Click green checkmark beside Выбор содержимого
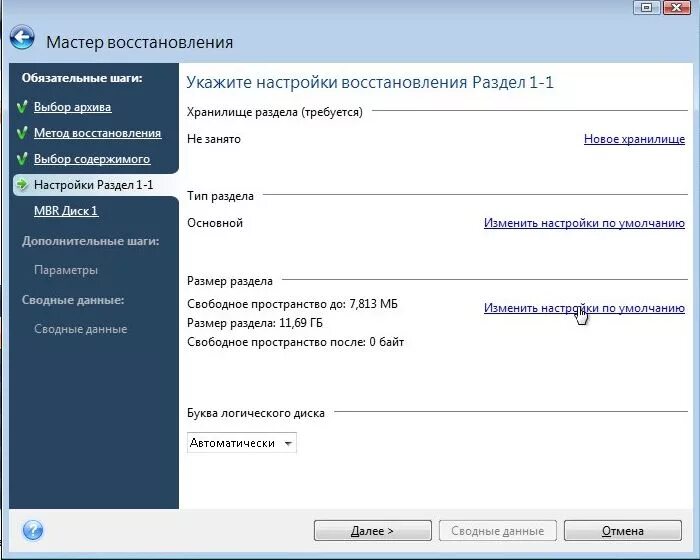 (x=22, y=159)
